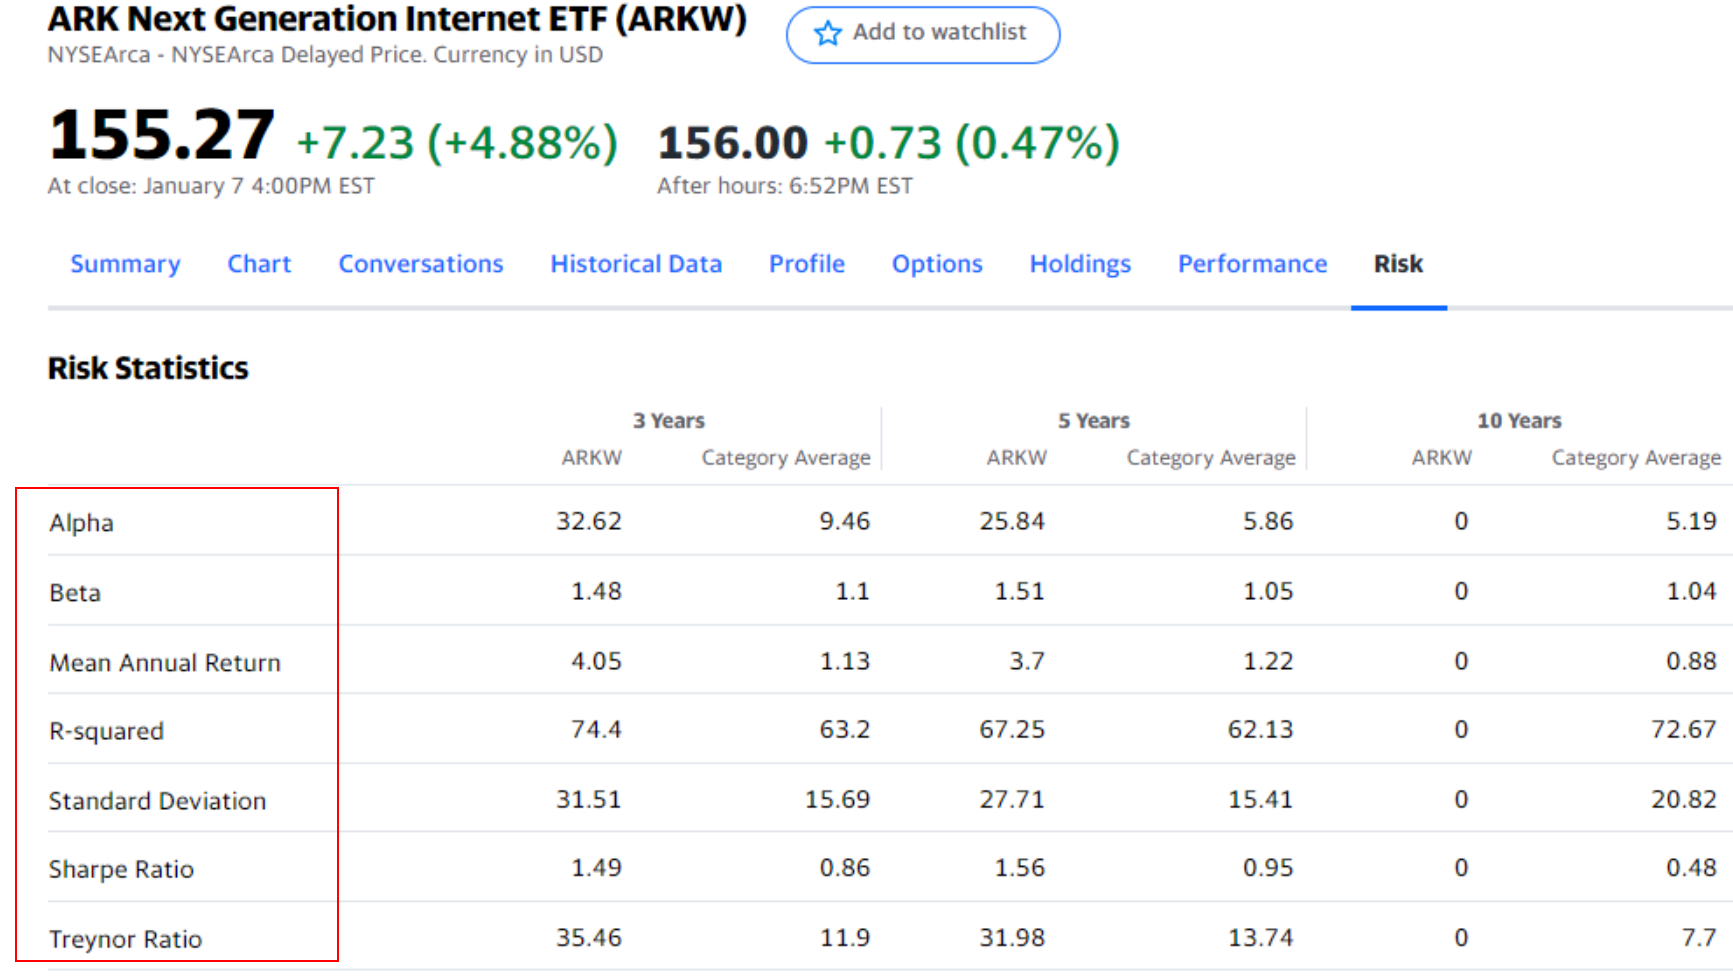1733x980 pixels.
Task: Click the Beta row label
Action: click(x=75, y=593)
